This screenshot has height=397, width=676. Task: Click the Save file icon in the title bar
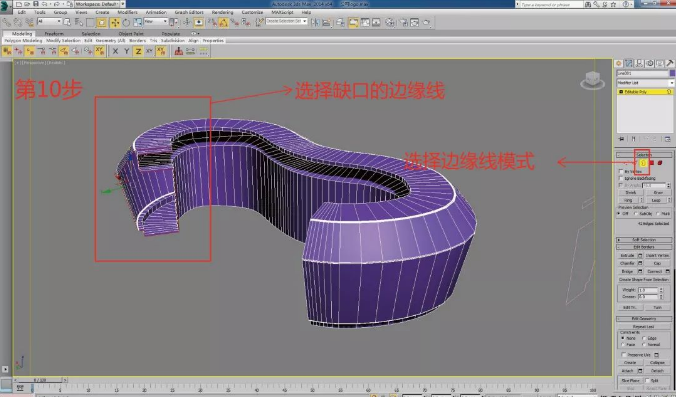[36, 4]
